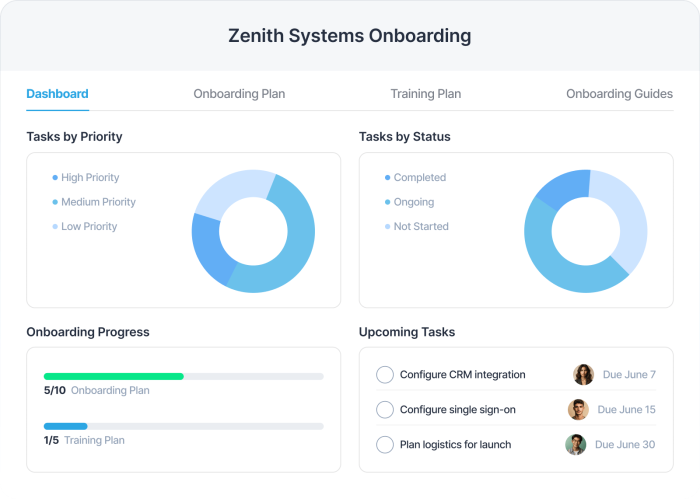The height and width of the screenshot is (499, 700).
Task: Click the Low Priority legend dot
Action: [54, 227]
